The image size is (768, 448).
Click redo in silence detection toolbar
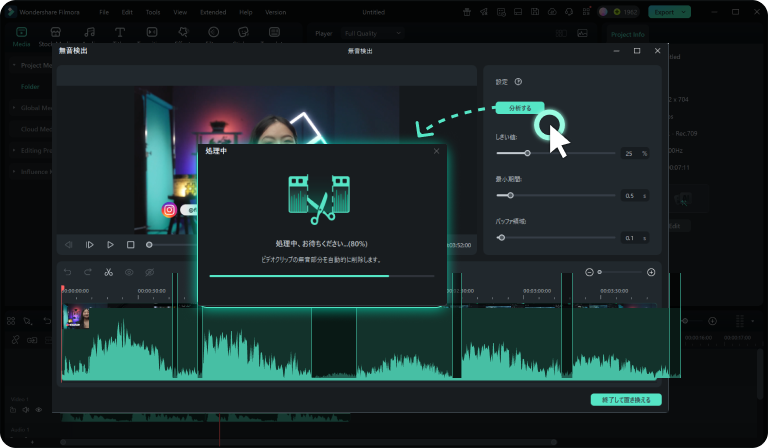click(x=88, y=272)
